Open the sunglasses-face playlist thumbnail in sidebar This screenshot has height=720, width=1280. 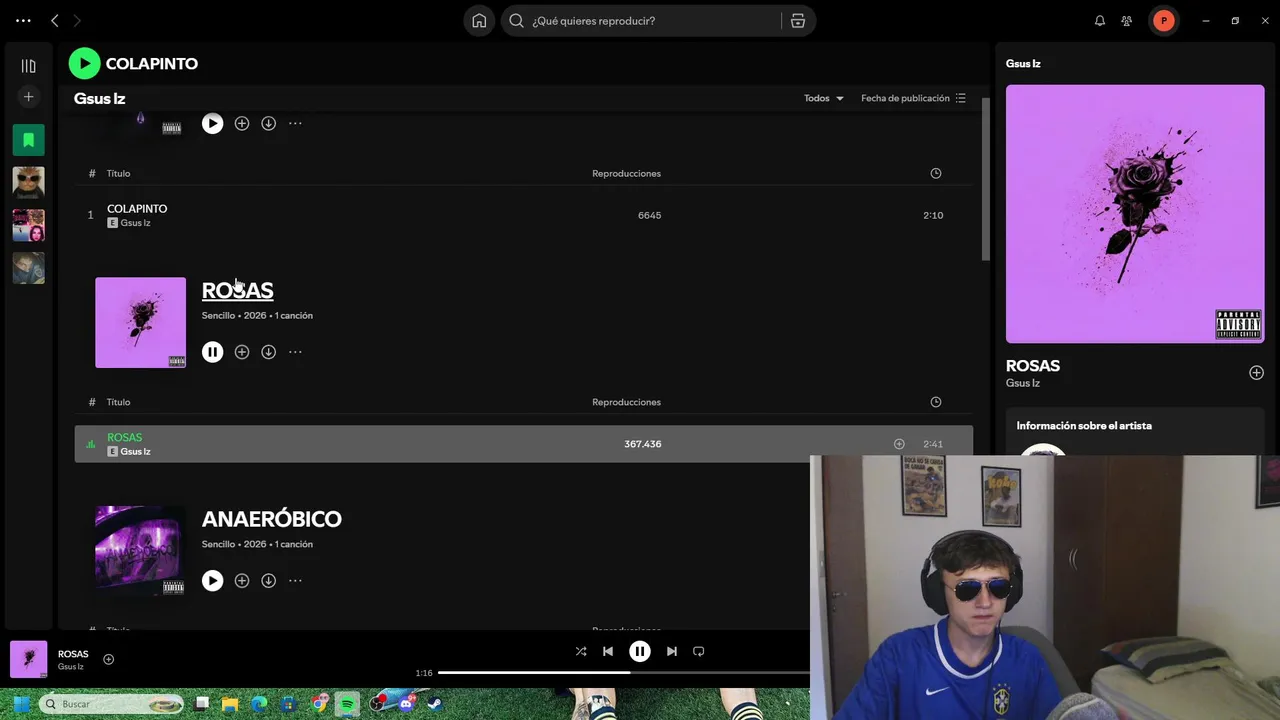(x=28, y=182)
